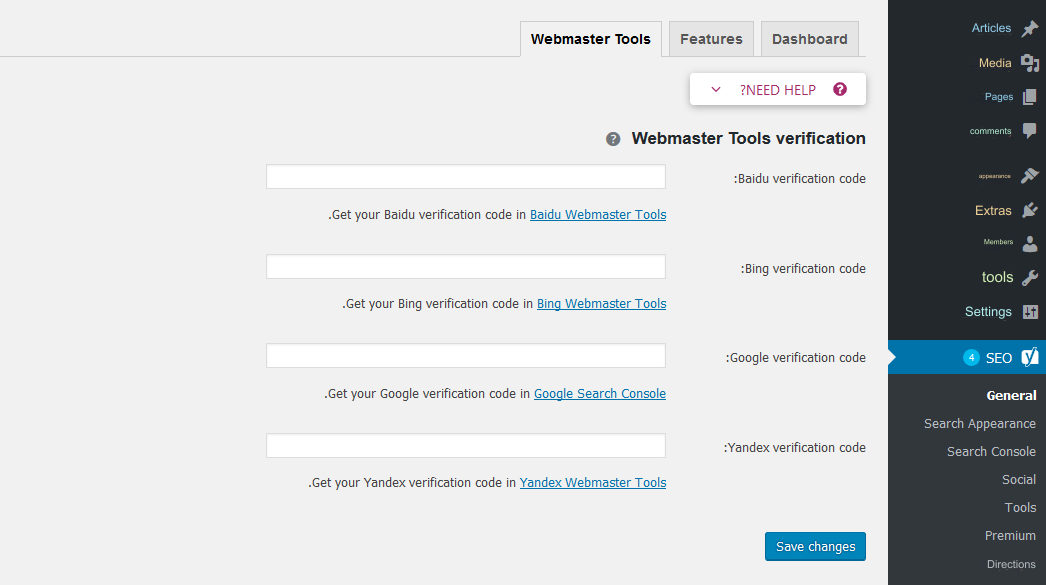This screenshot has height=585, width=1046.
Task: Switch to the Dashboard tab
Action: point(809,39)
